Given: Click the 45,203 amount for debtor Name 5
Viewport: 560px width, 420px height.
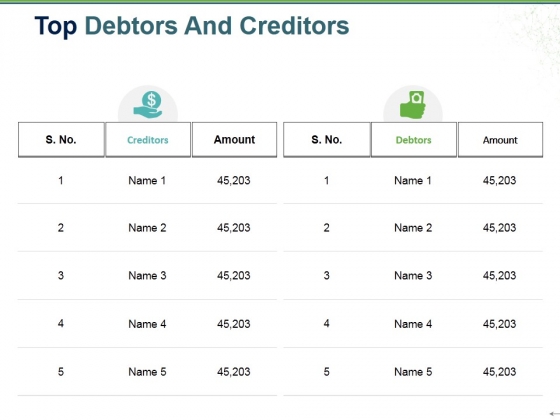Looking at the screenshot, I should 499,371.
